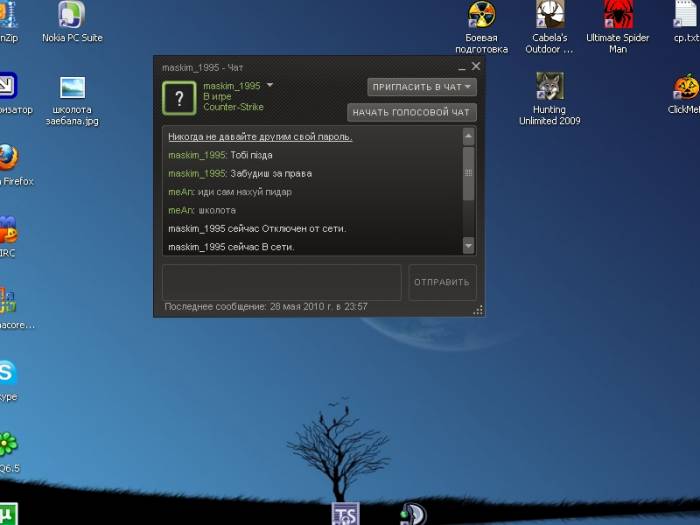Image resolution: width=700 pixels, height=525 pixels.
Task: Open the Nokia PC Suite desktop icon
Action: (72, 15)
